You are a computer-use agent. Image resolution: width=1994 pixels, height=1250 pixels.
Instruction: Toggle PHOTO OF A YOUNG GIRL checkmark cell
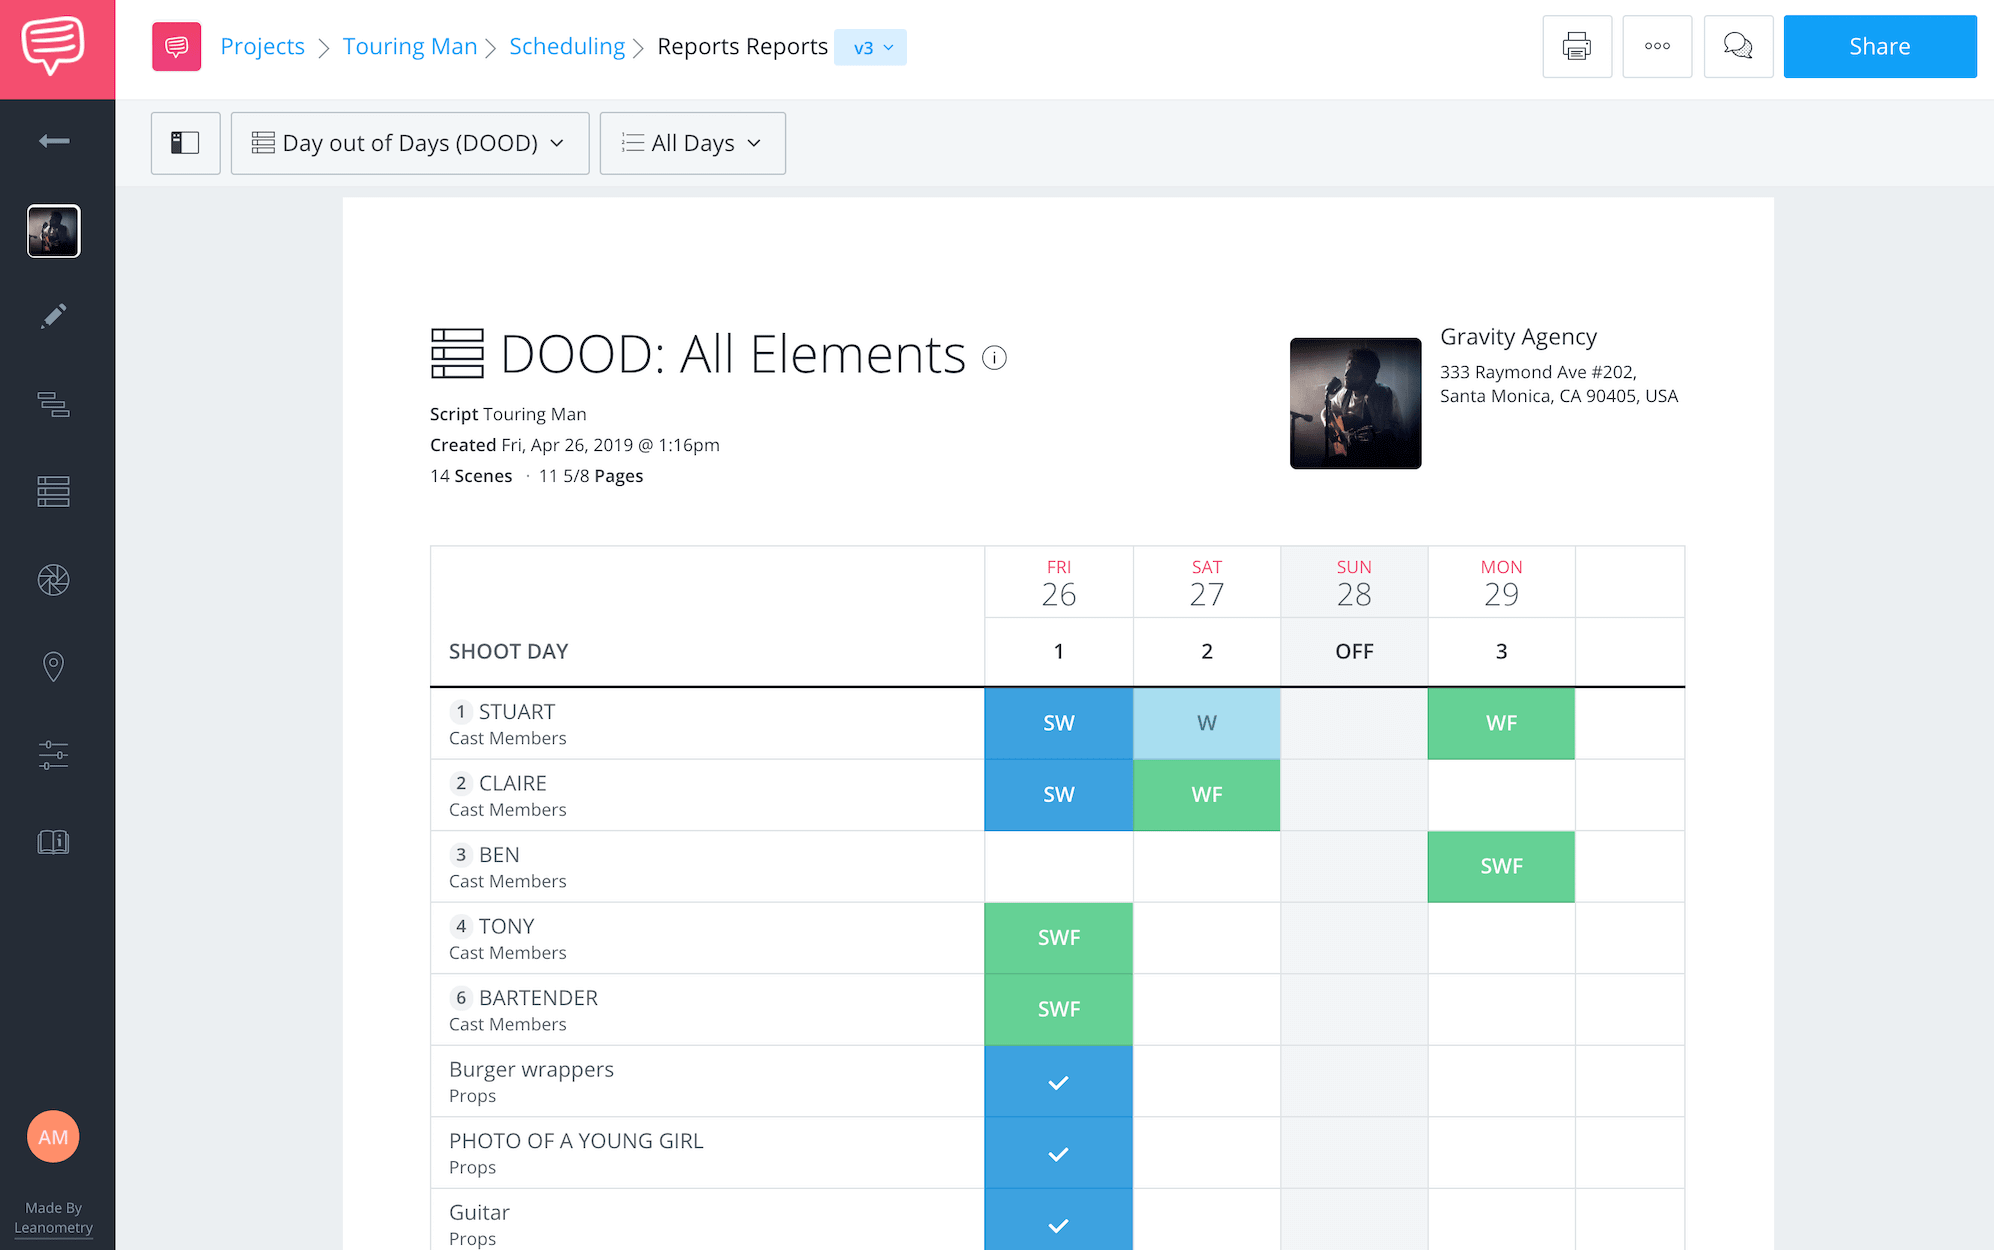[1058, 1153]
